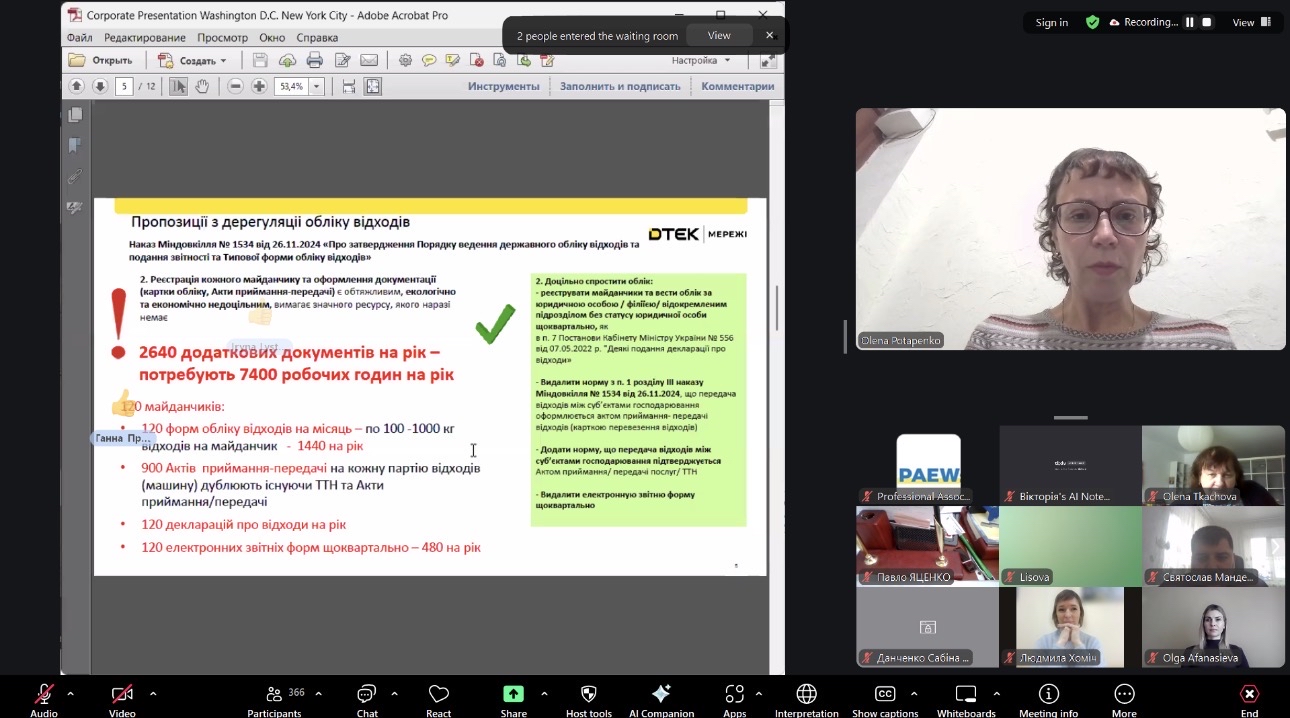Turn on the camera with Video button
The width and height of the screenshot is (1290, 718).
pos(122,695)
